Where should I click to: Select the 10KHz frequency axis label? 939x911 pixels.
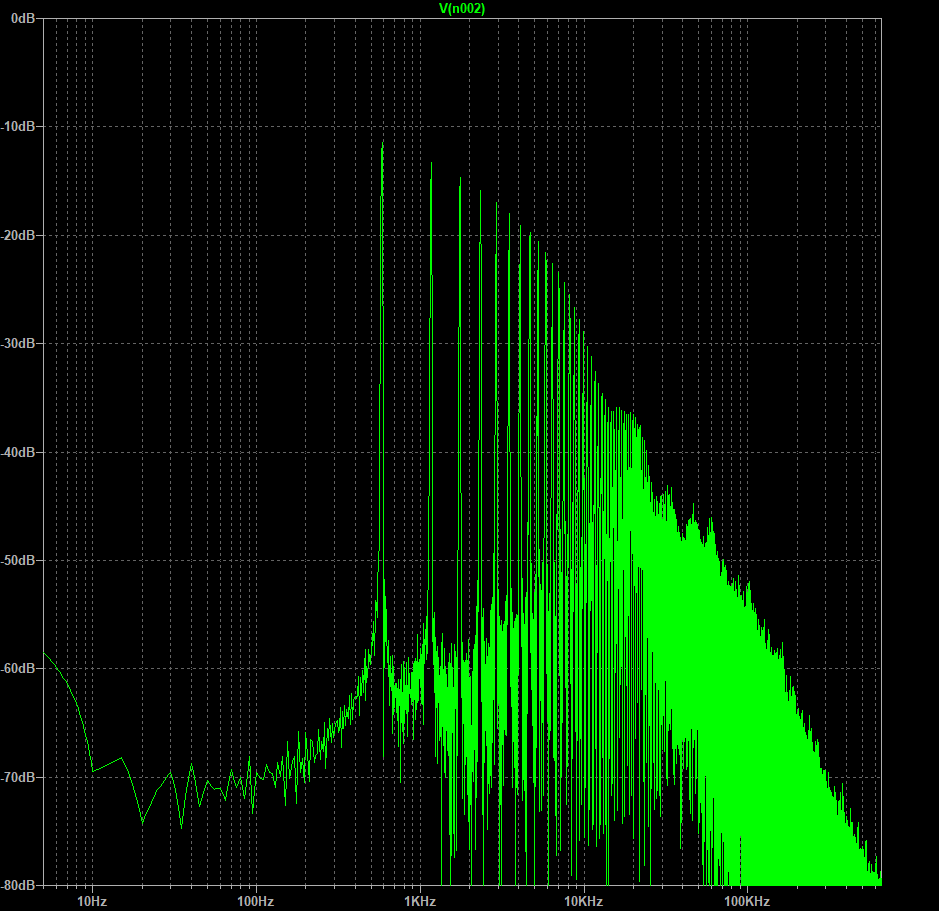(582, 901)
